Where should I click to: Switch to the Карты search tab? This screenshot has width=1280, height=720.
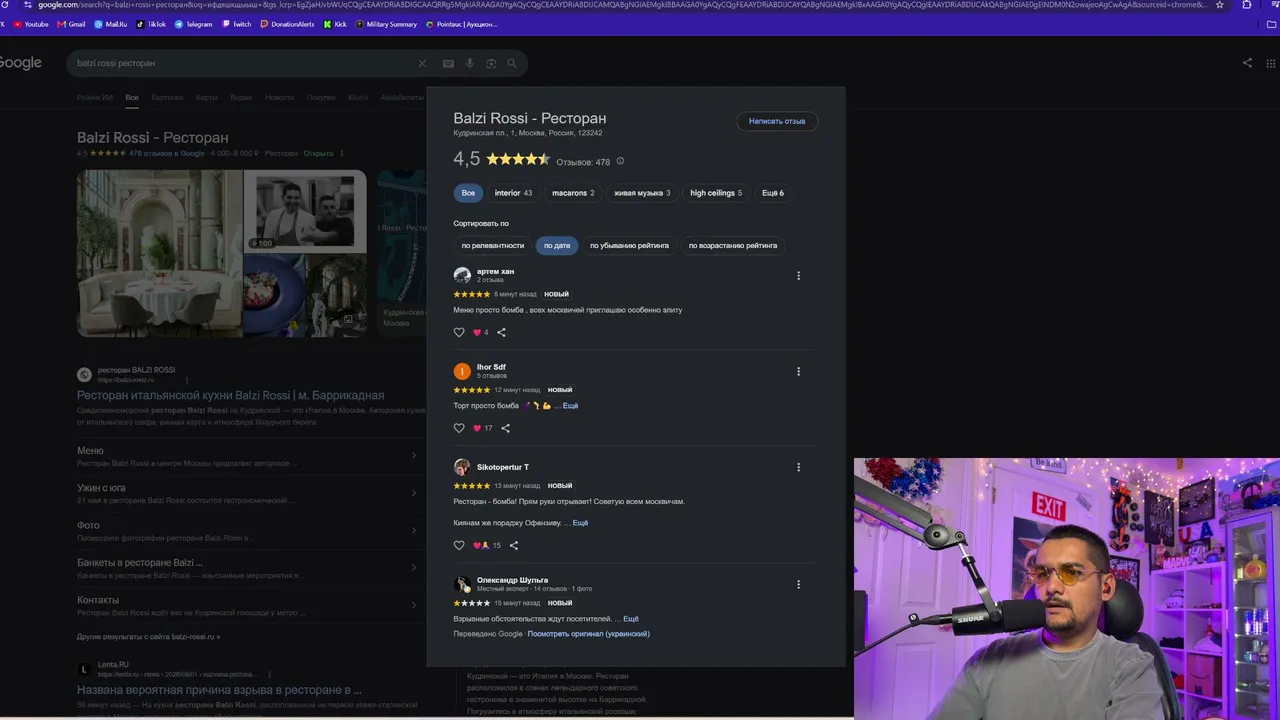tap(207, 98)
